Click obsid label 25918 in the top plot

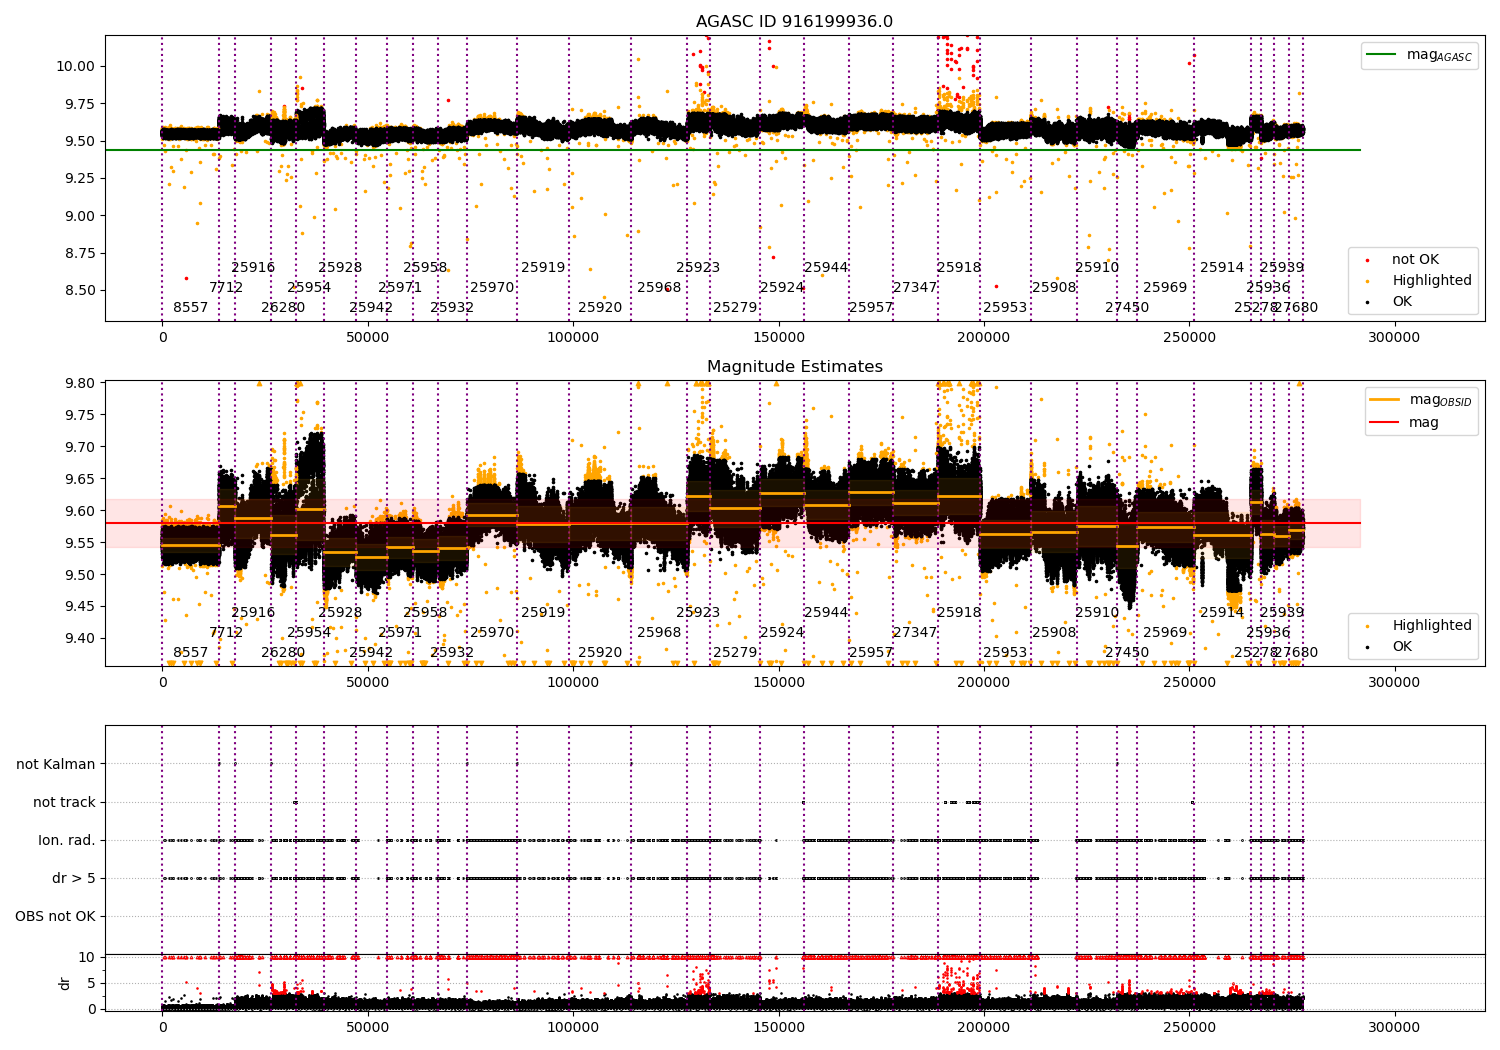click(x=959, y=267)
